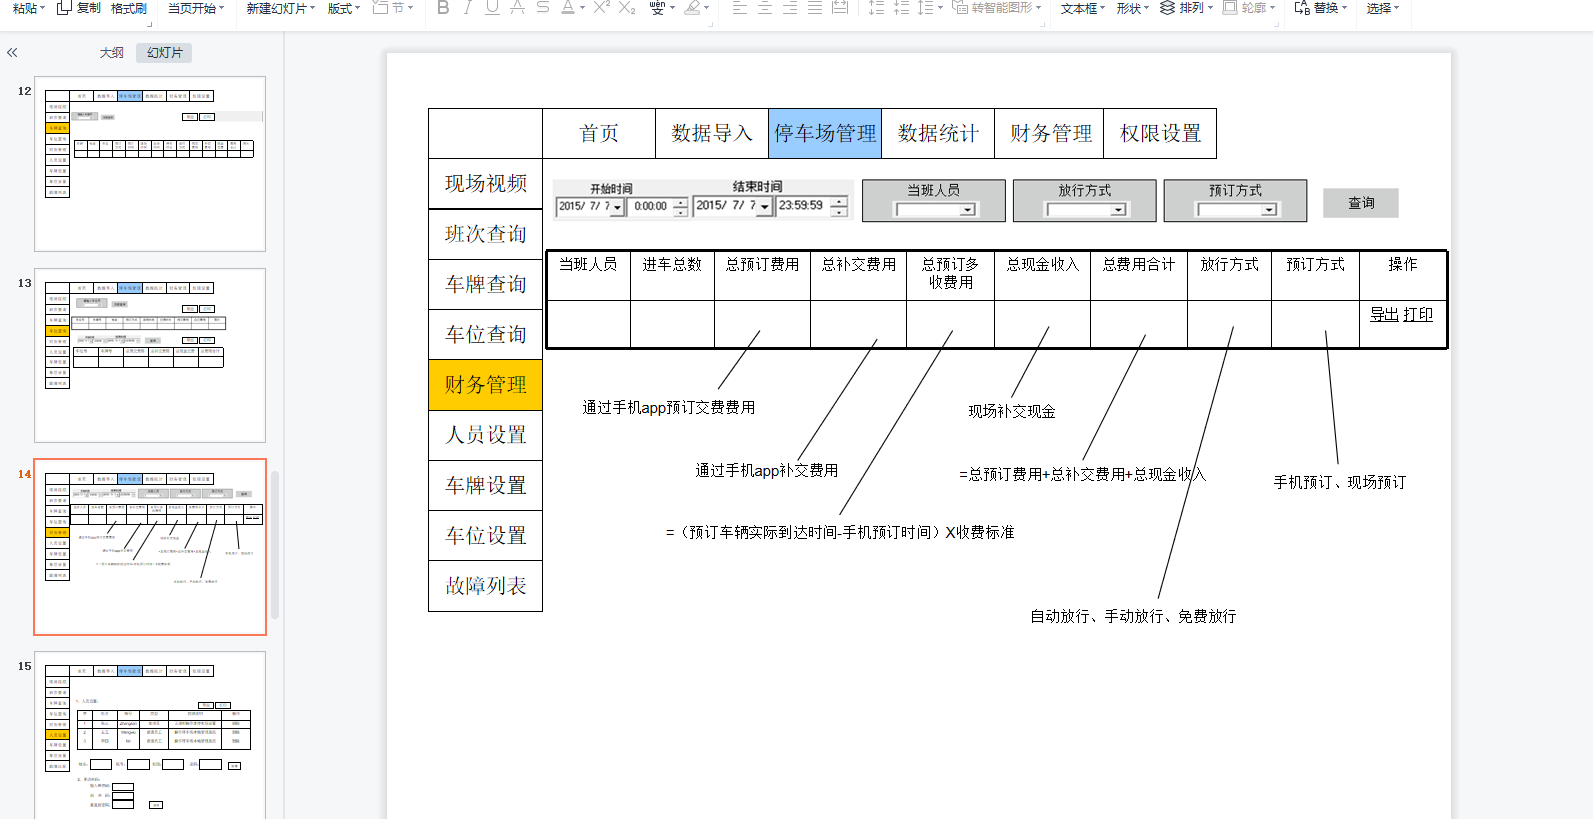Screen dimensions: 1593x819
Task: Click the 数据导入 tab on the slide
Action: [x=712, y=133]
